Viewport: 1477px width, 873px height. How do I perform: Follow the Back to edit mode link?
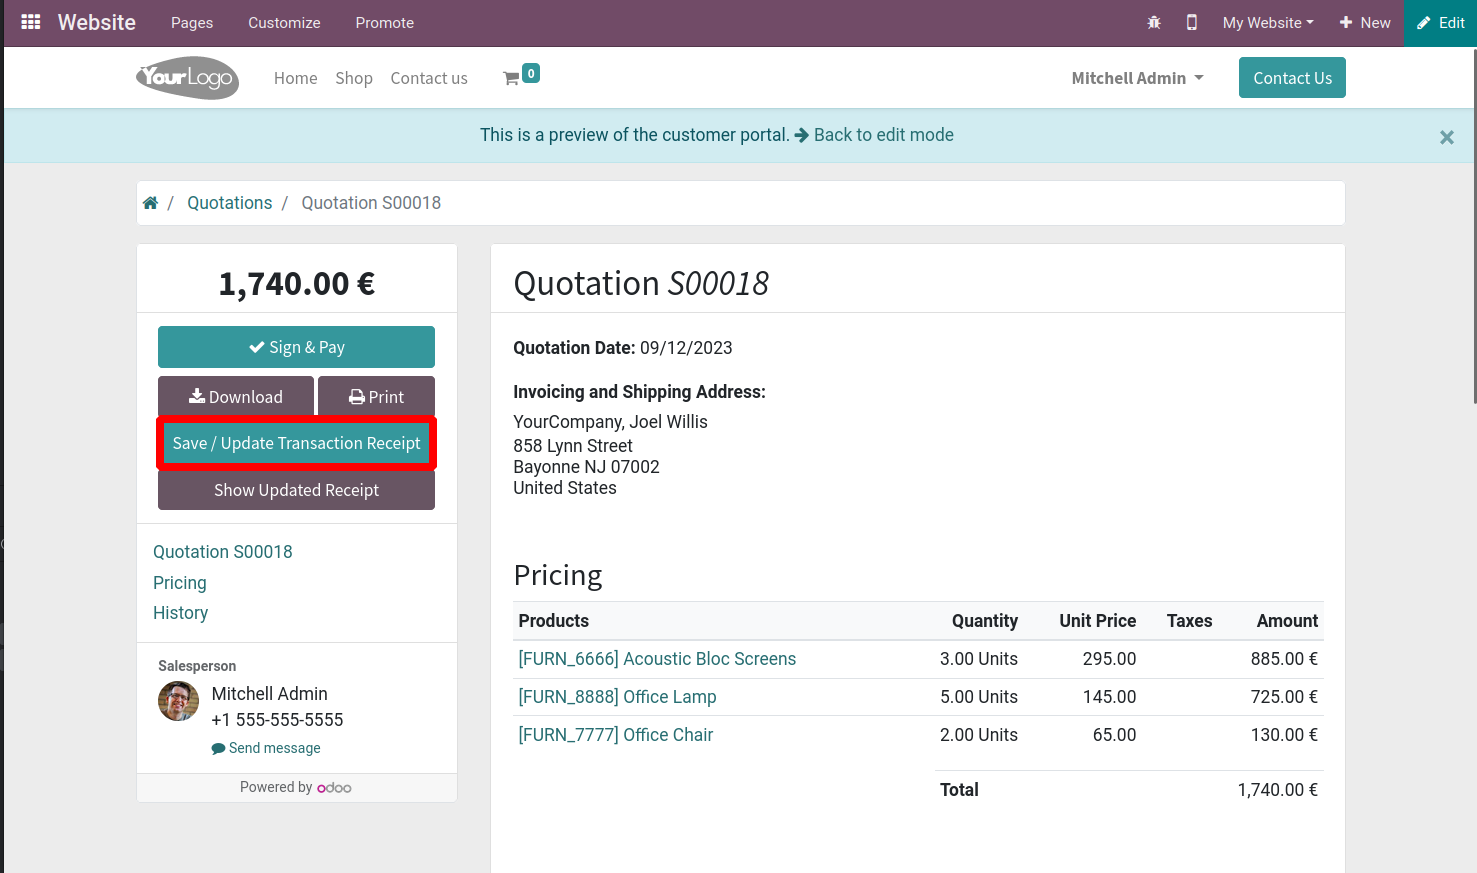tap(882, 135)
